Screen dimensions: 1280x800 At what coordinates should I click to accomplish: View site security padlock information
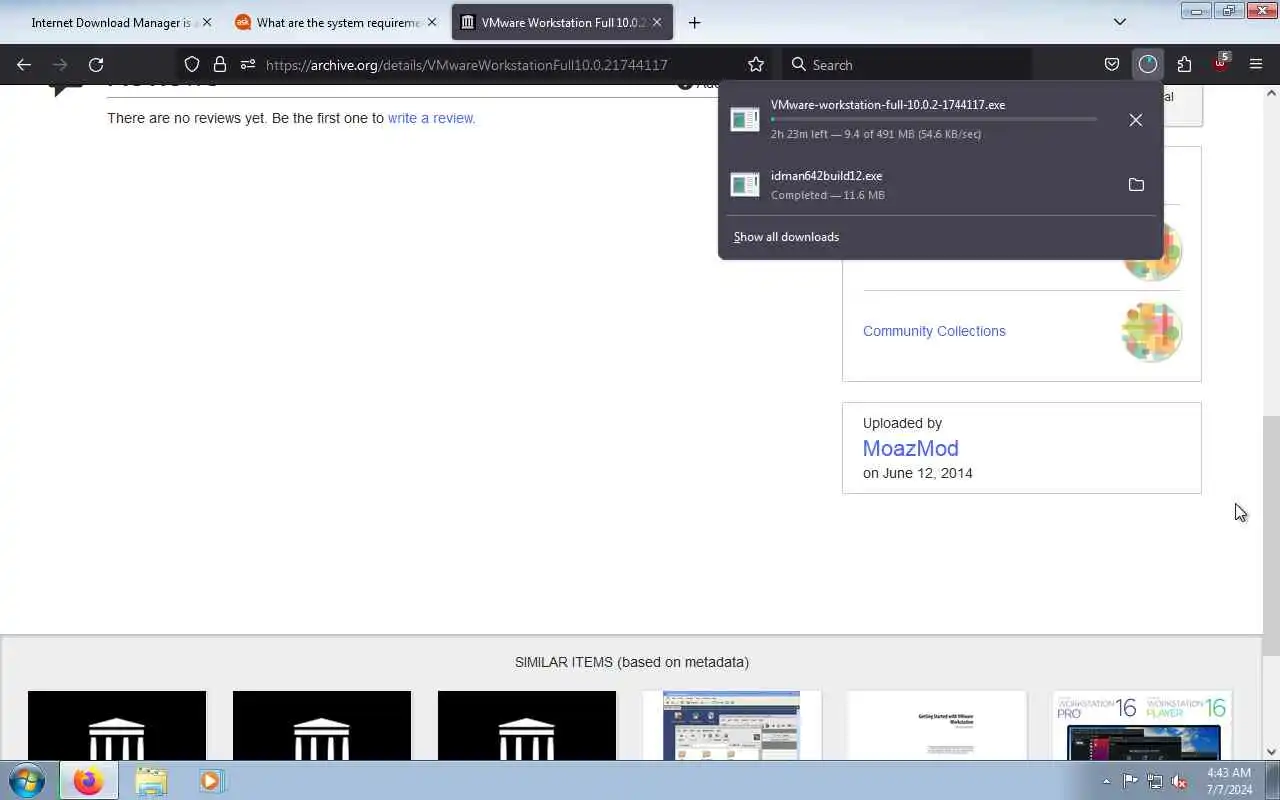click(x=220, y=65)
